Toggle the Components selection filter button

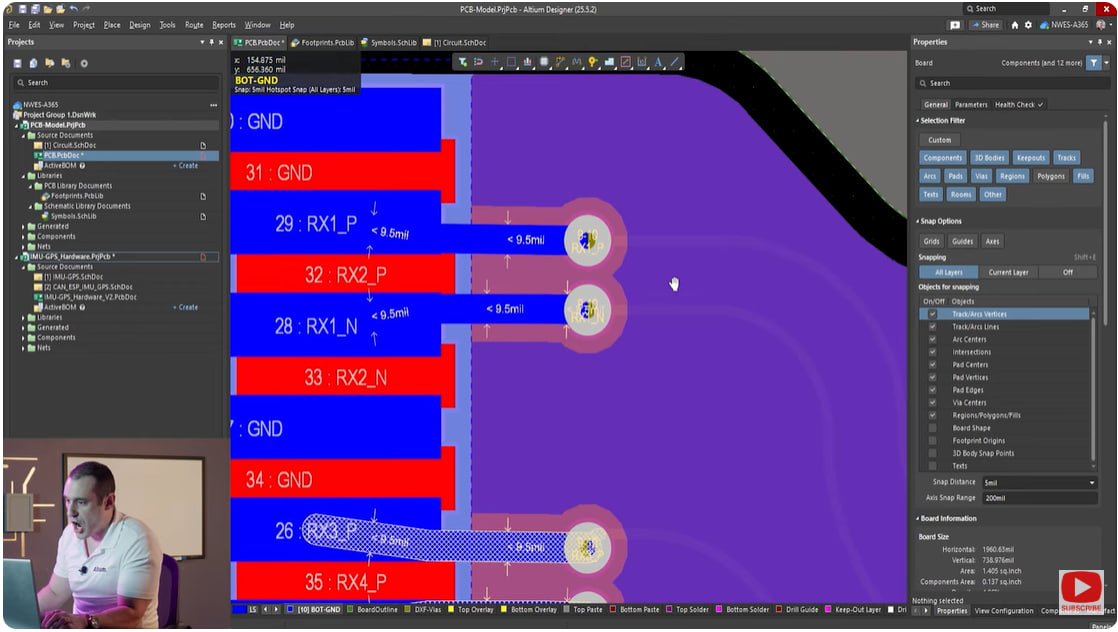pos(943,158)
